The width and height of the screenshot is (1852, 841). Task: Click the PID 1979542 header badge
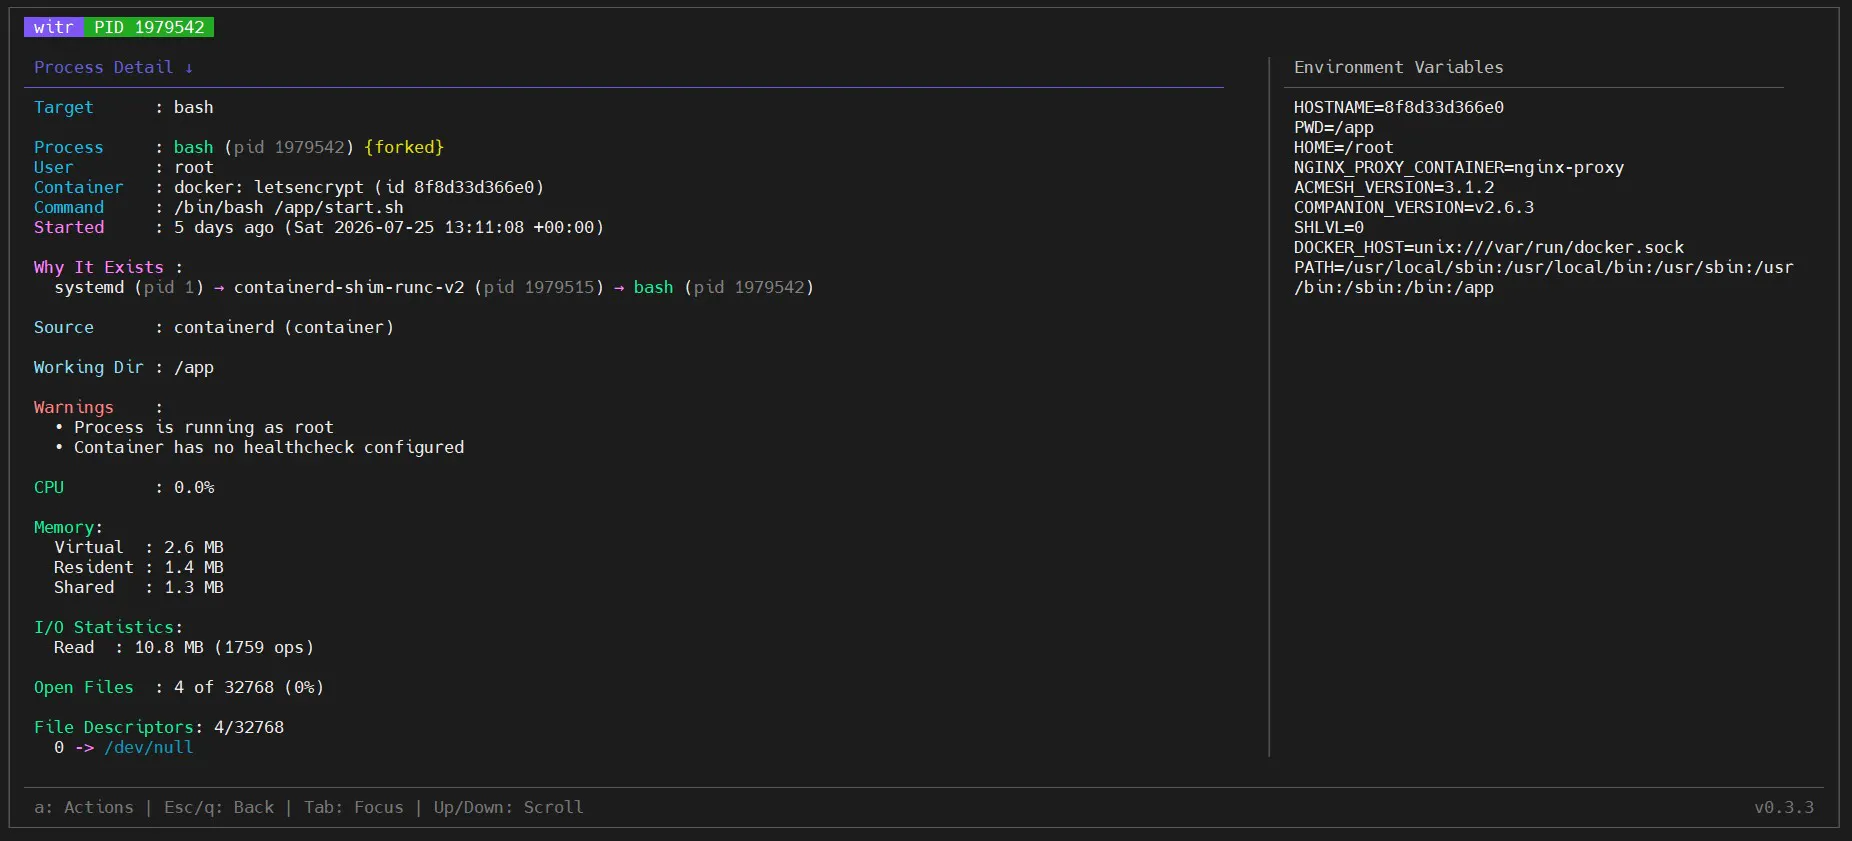149,27
